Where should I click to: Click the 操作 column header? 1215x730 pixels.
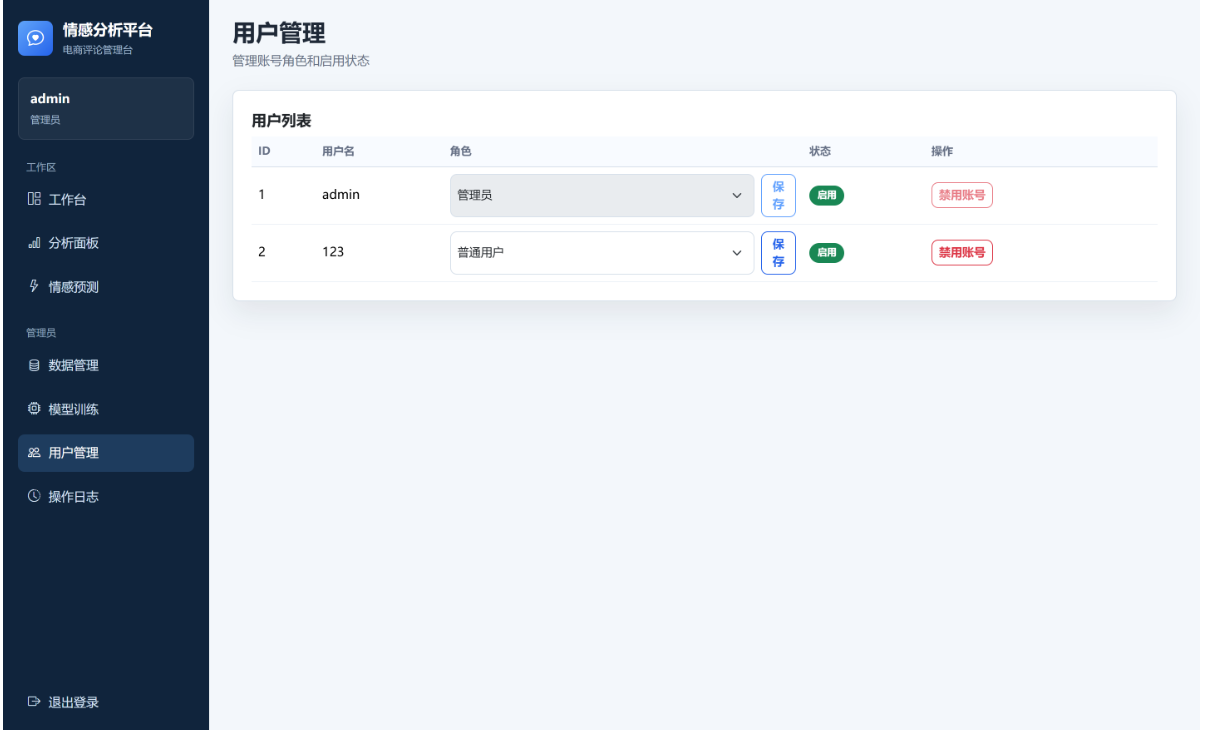coord(942,151)
